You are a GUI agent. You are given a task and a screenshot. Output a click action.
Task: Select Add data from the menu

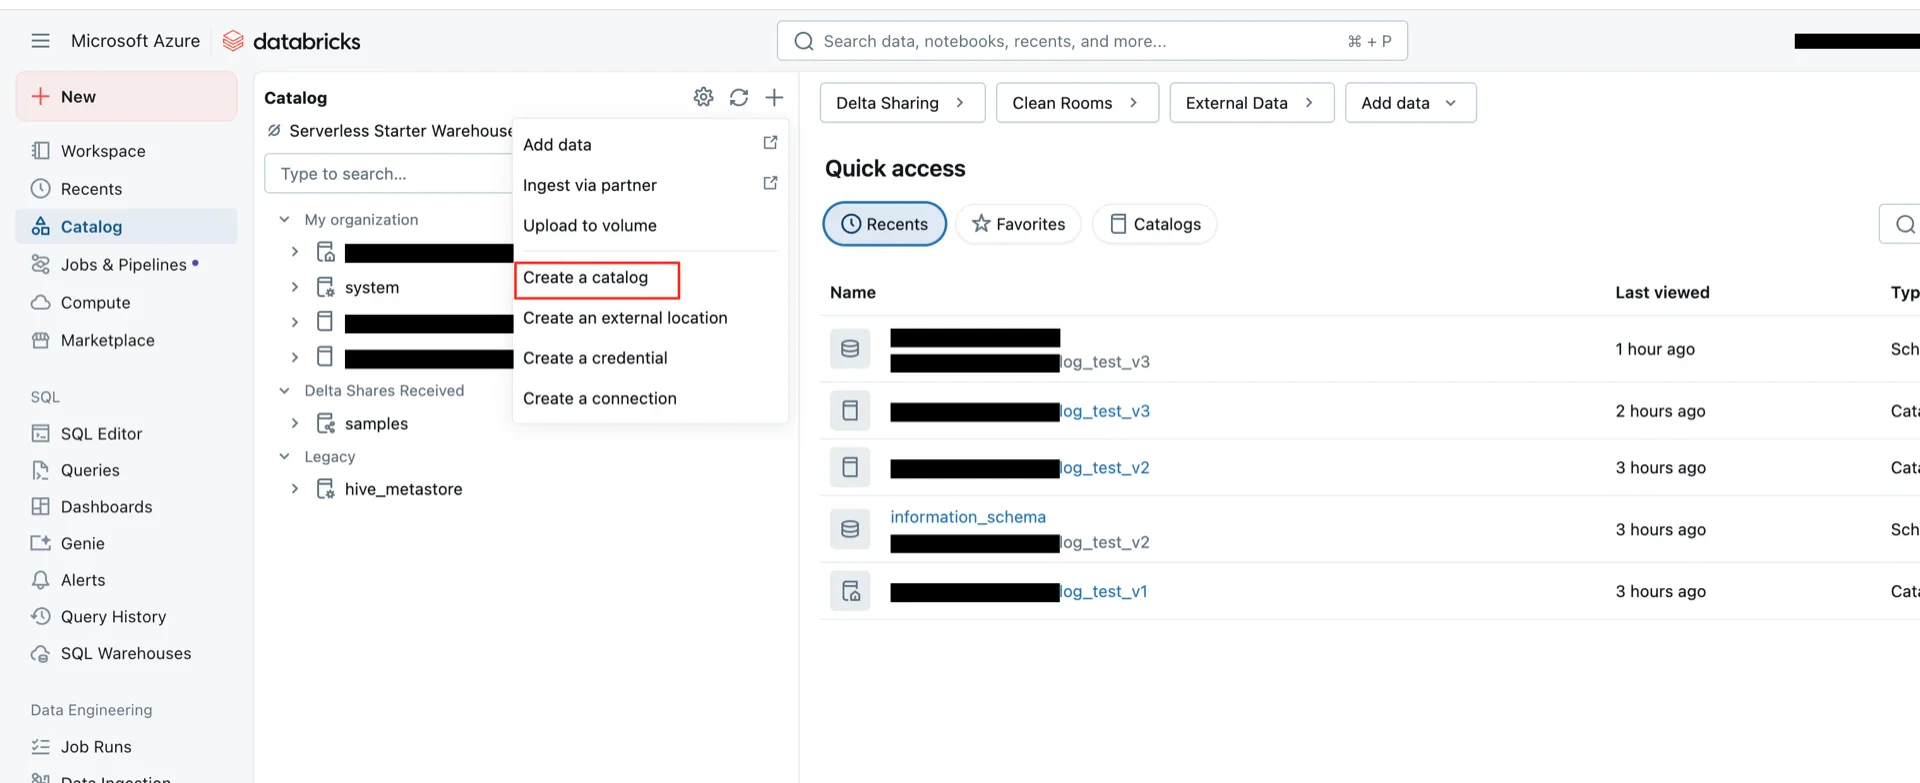650,144
